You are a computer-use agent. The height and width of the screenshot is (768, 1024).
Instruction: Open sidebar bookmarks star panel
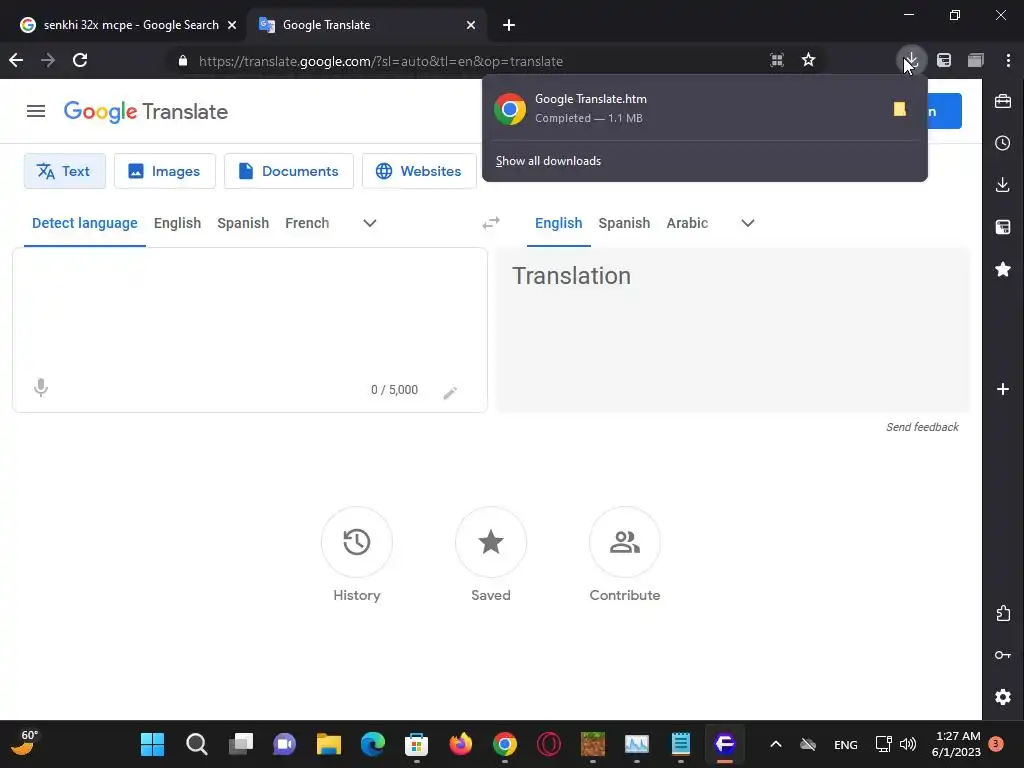pos(1003,269)
